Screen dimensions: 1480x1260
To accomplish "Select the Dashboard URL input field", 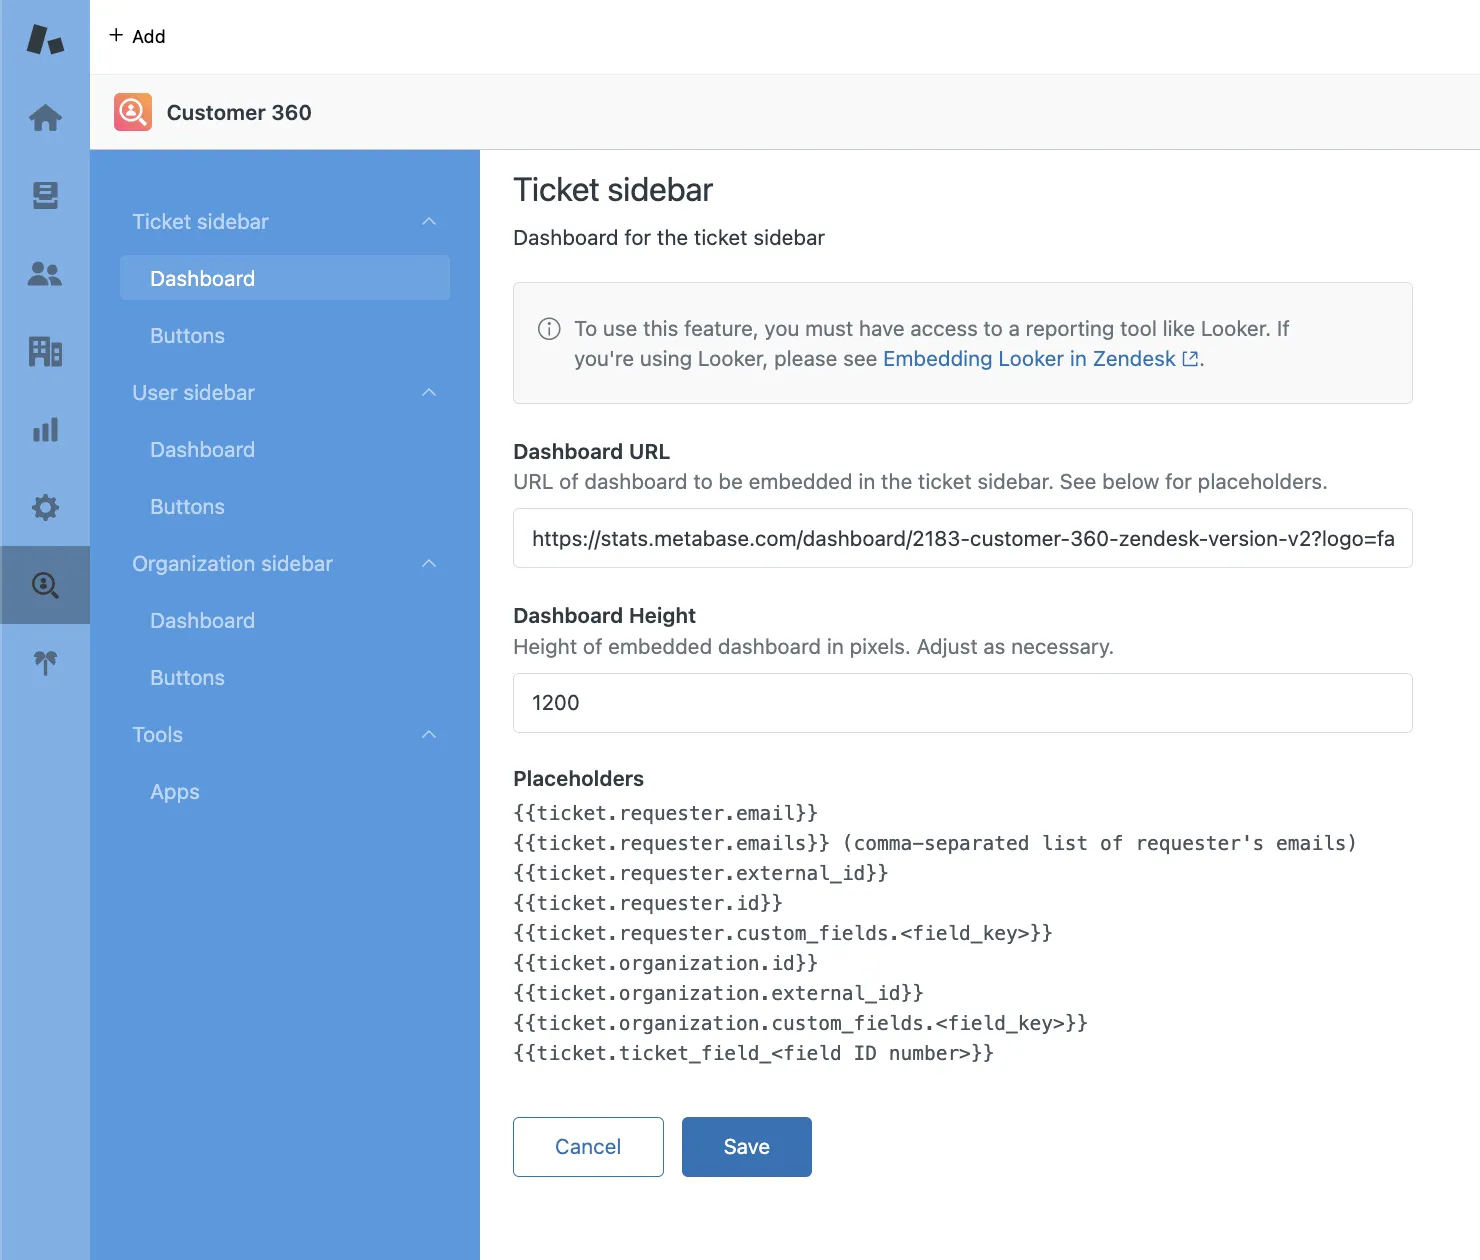I will tap(961, 538).
